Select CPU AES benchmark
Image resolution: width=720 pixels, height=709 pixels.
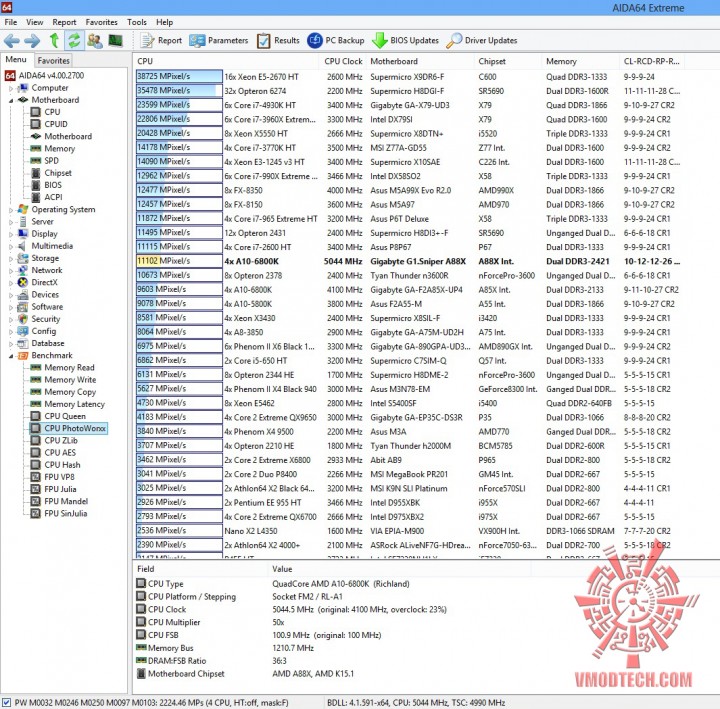click(53, 453)
